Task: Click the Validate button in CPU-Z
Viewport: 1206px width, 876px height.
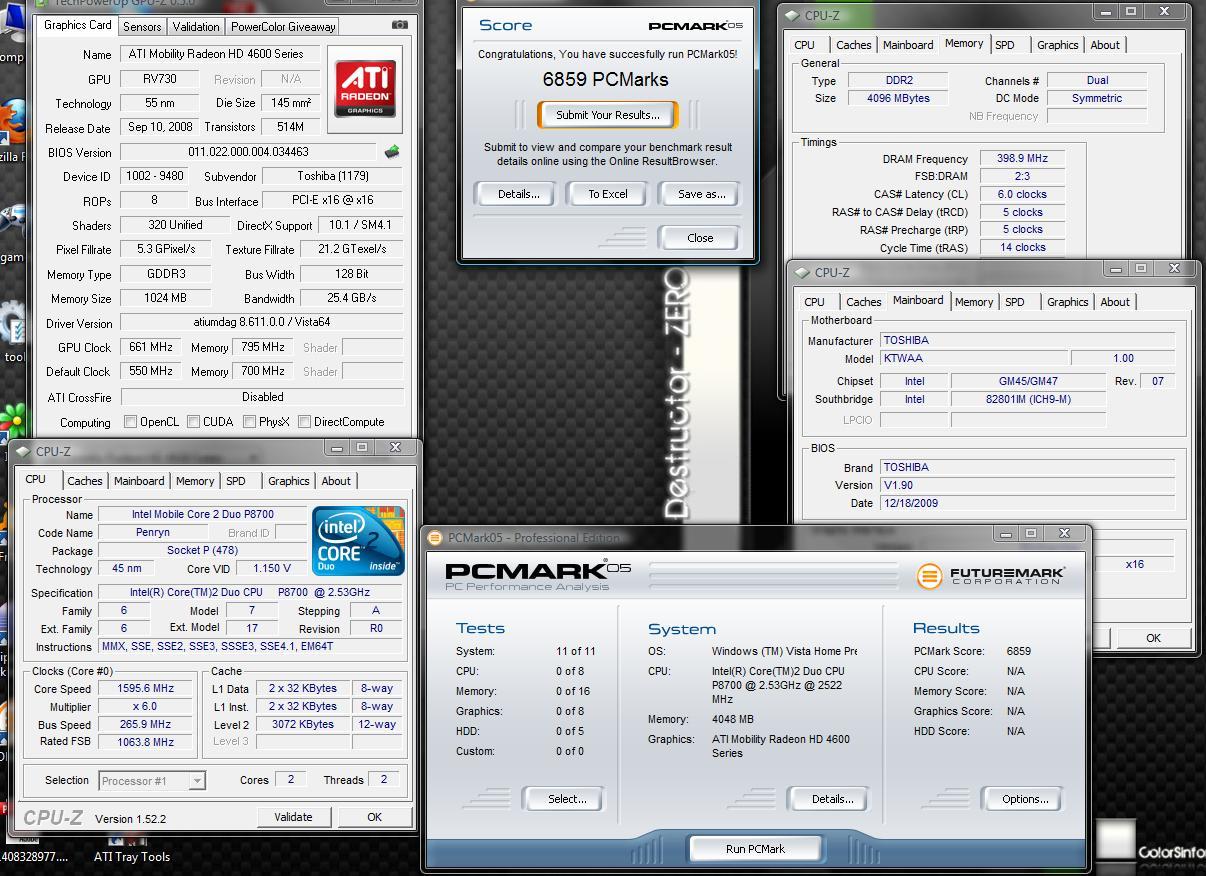Action: pyautogui.click(x=293, y=817)
